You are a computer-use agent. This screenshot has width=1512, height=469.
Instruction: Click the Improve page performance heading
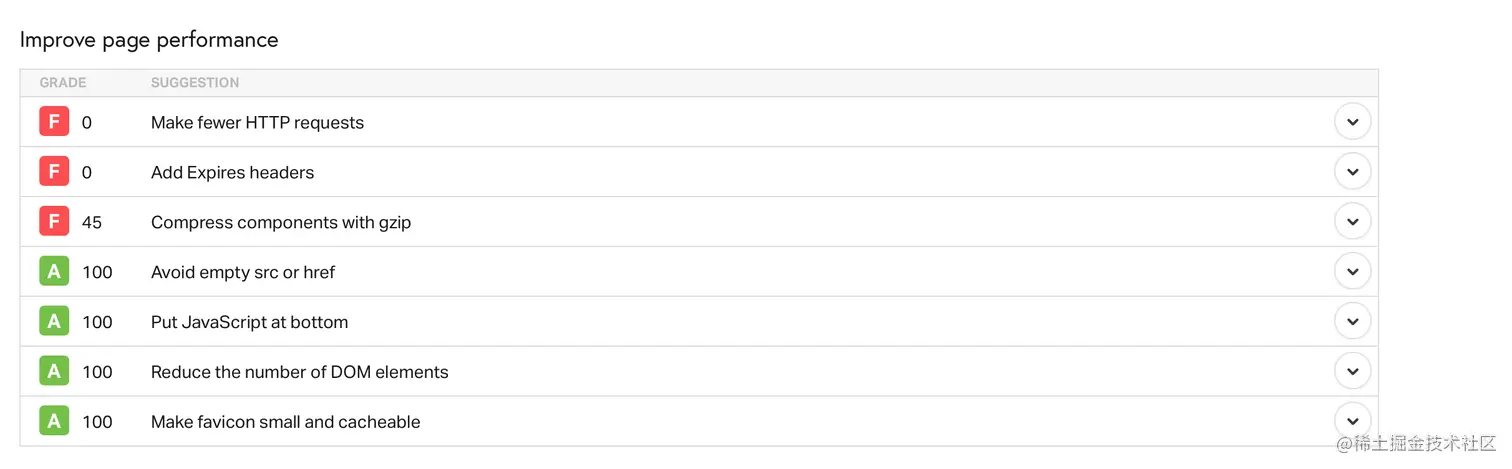click(x=149, y=40)
